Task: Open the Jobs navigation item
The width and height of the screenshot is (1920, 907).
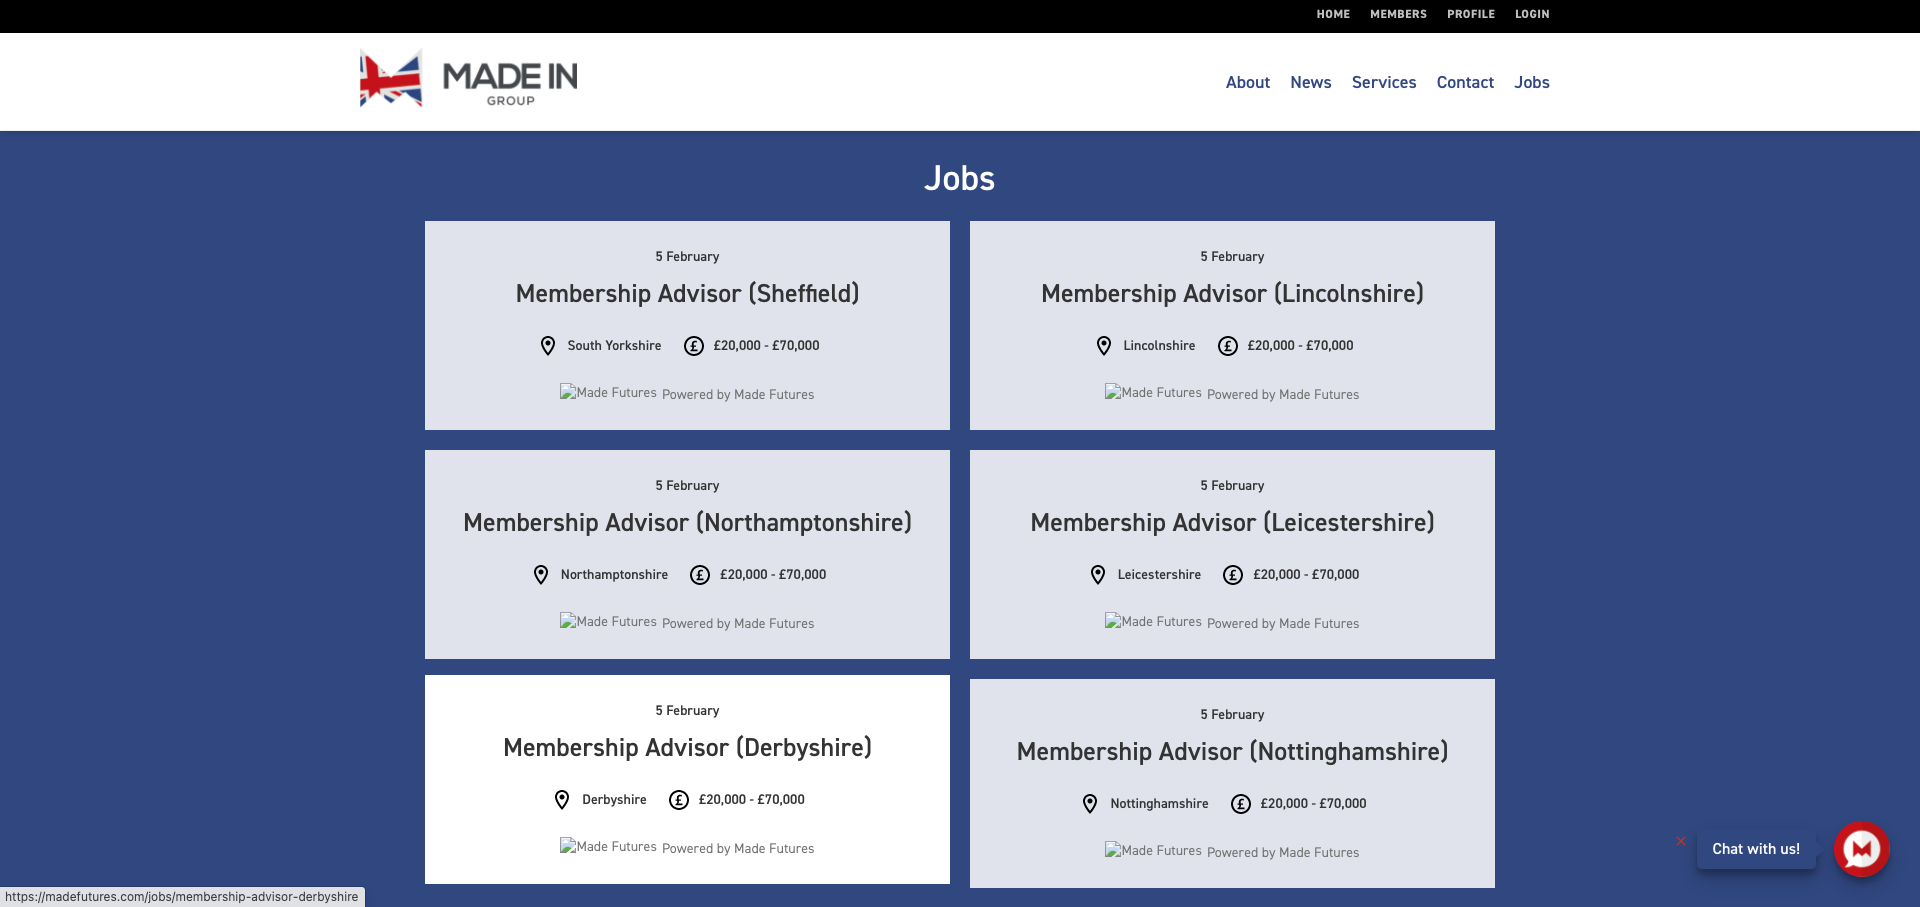Action: point(1531,82)
